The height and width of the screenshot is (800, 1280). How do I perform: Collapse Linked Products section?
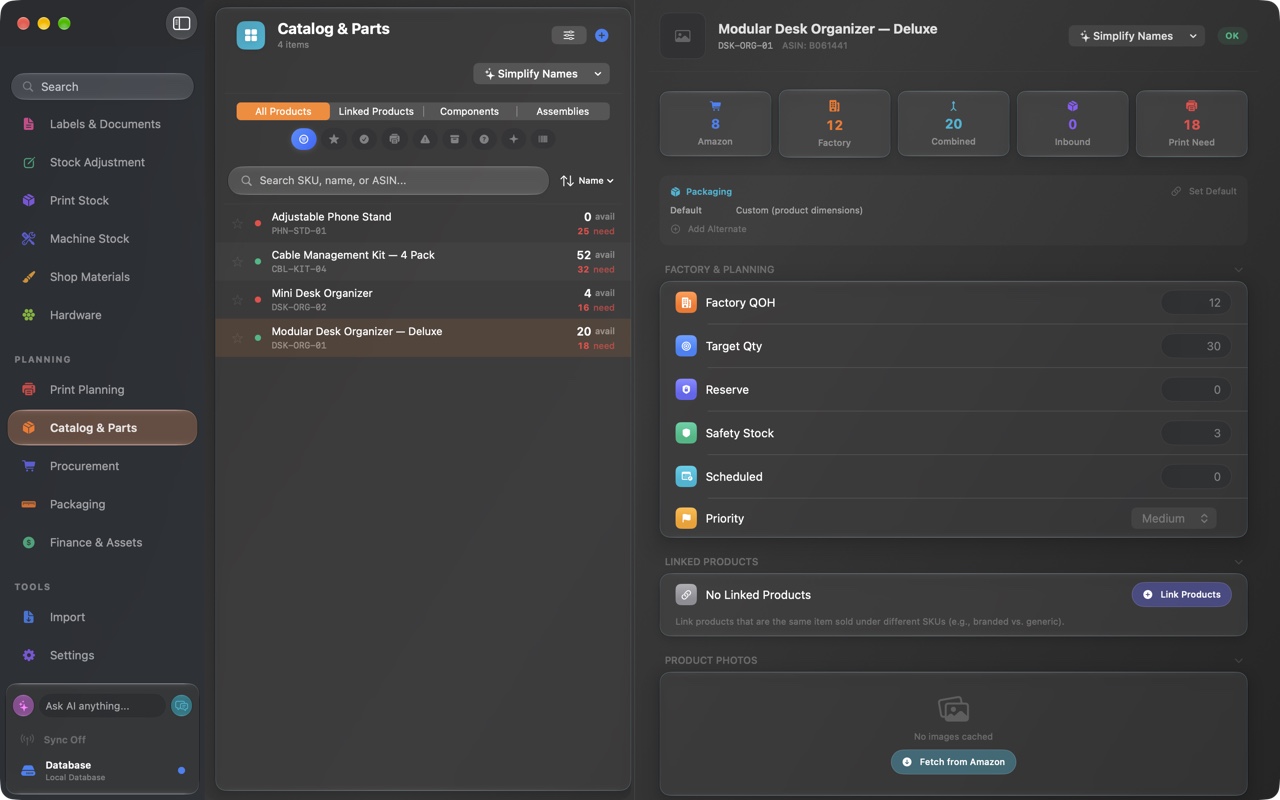click(1239, 561)
